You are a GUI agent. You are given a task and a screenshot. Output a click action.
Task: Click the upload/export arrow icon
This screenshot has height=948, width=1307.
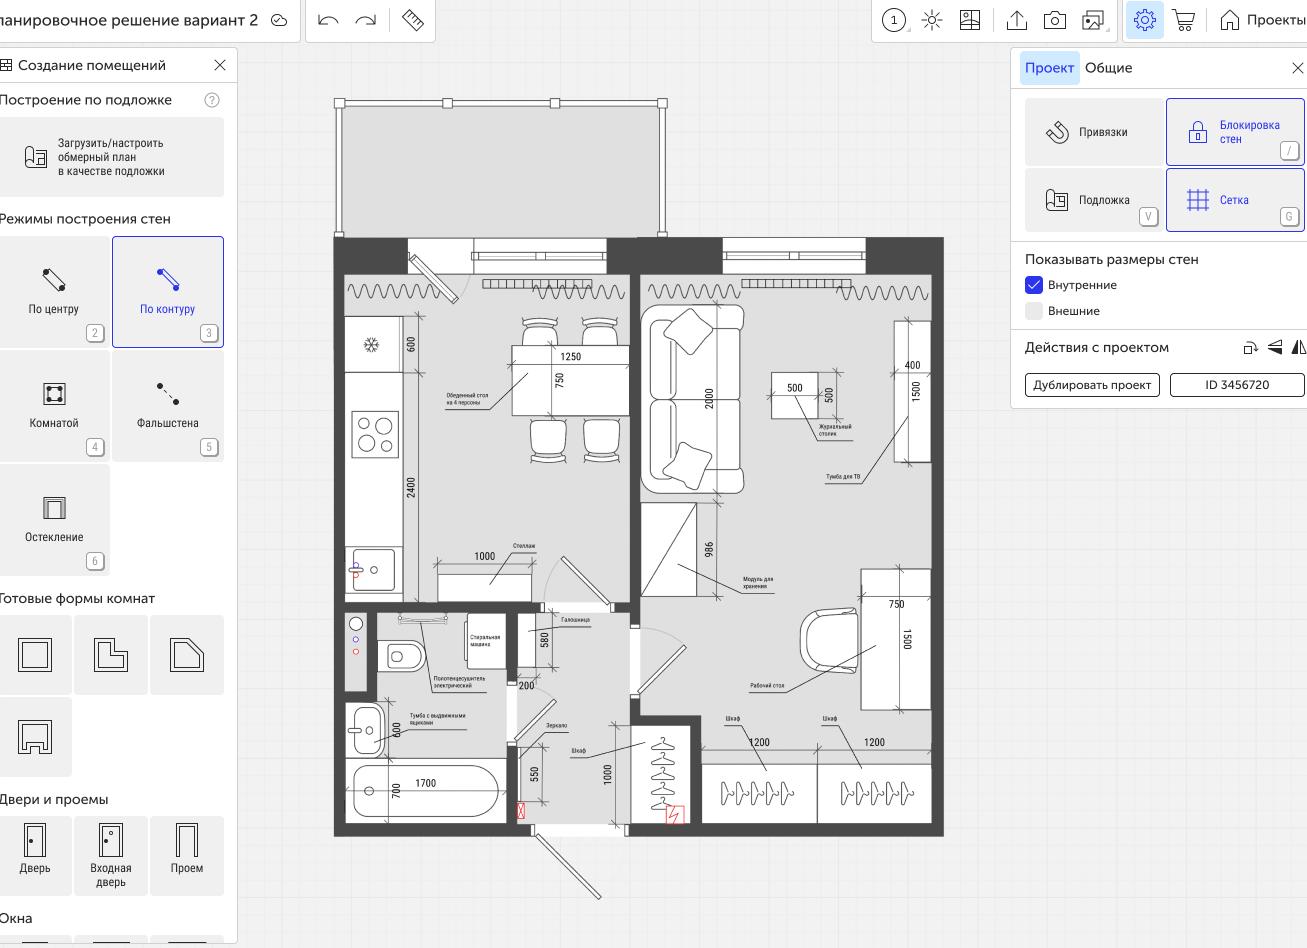click(x=1016, y=20)
